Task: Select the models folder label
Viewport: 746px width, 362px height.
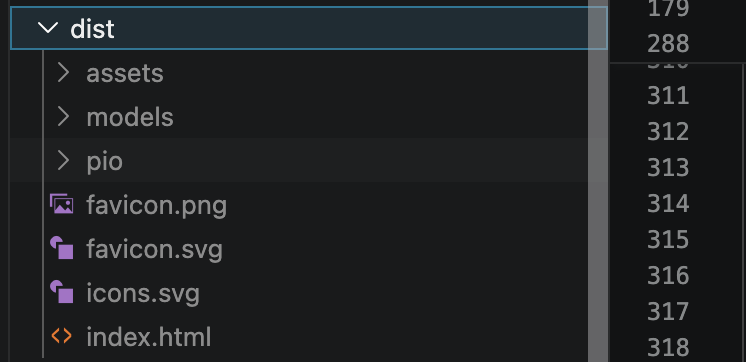Action: coord(130,117)
